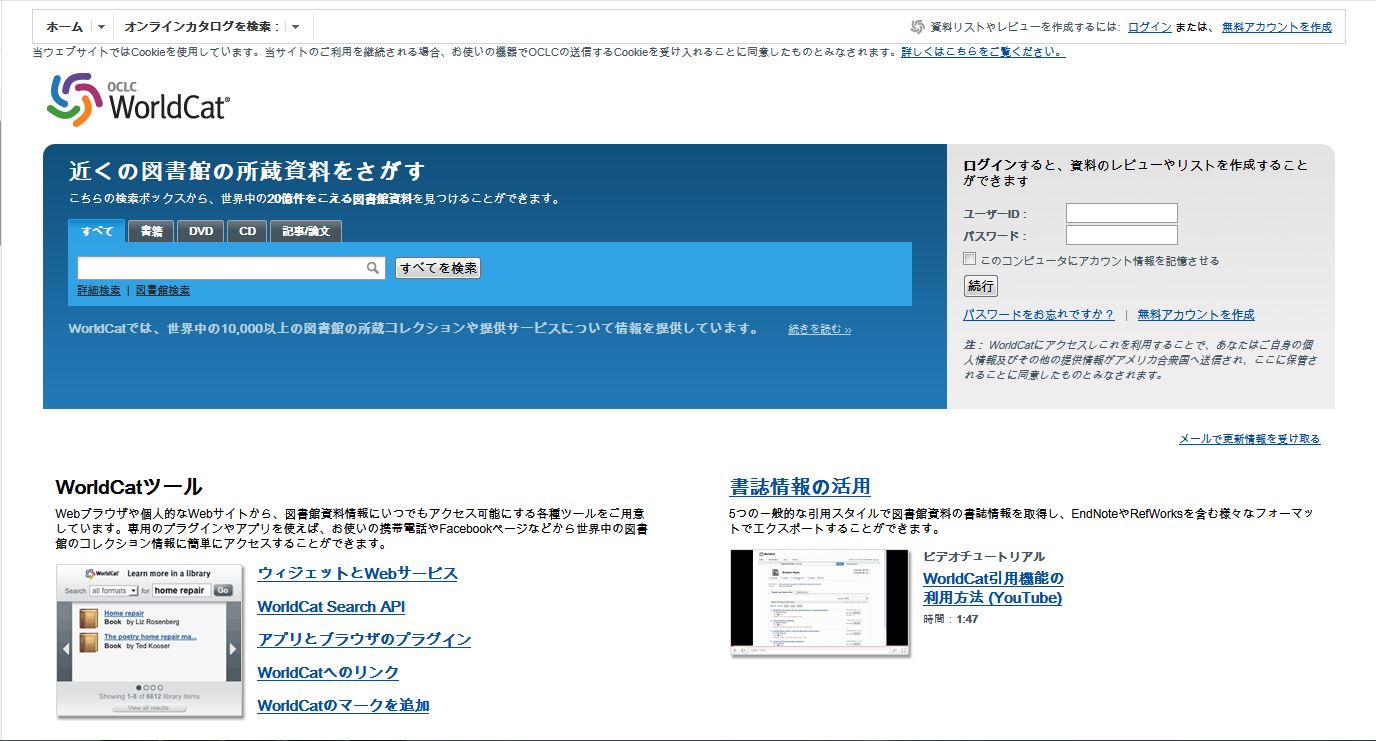Click the widget's right arrow

point(233,648)
